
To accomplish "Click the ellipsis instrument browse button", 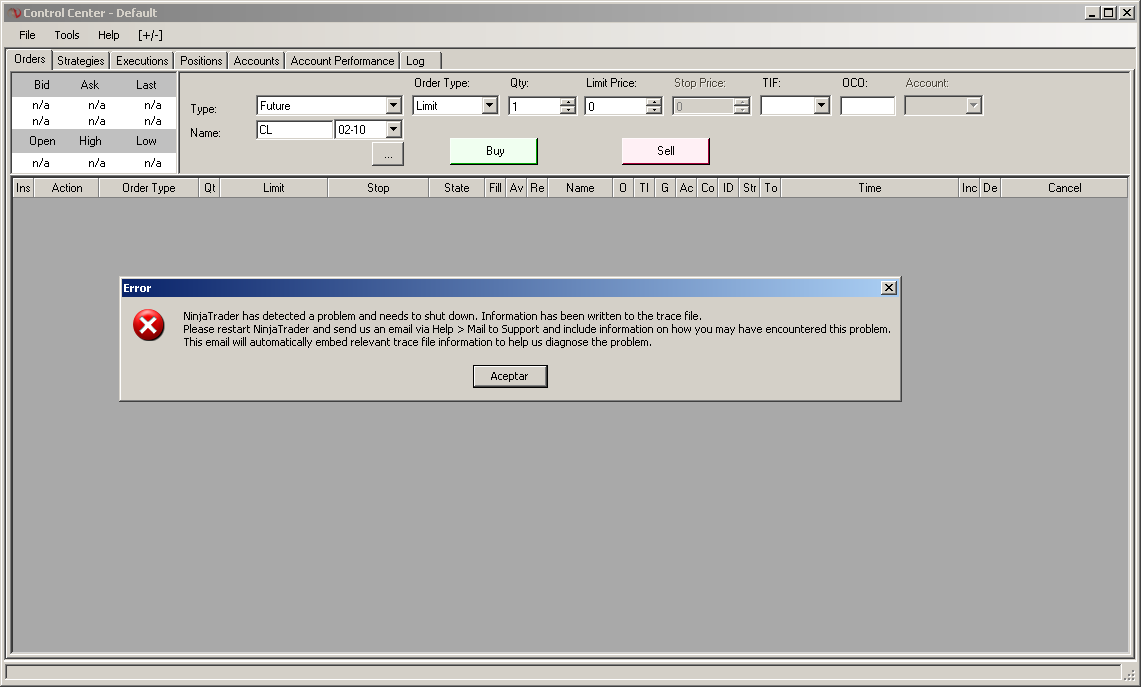I will 388,154.
